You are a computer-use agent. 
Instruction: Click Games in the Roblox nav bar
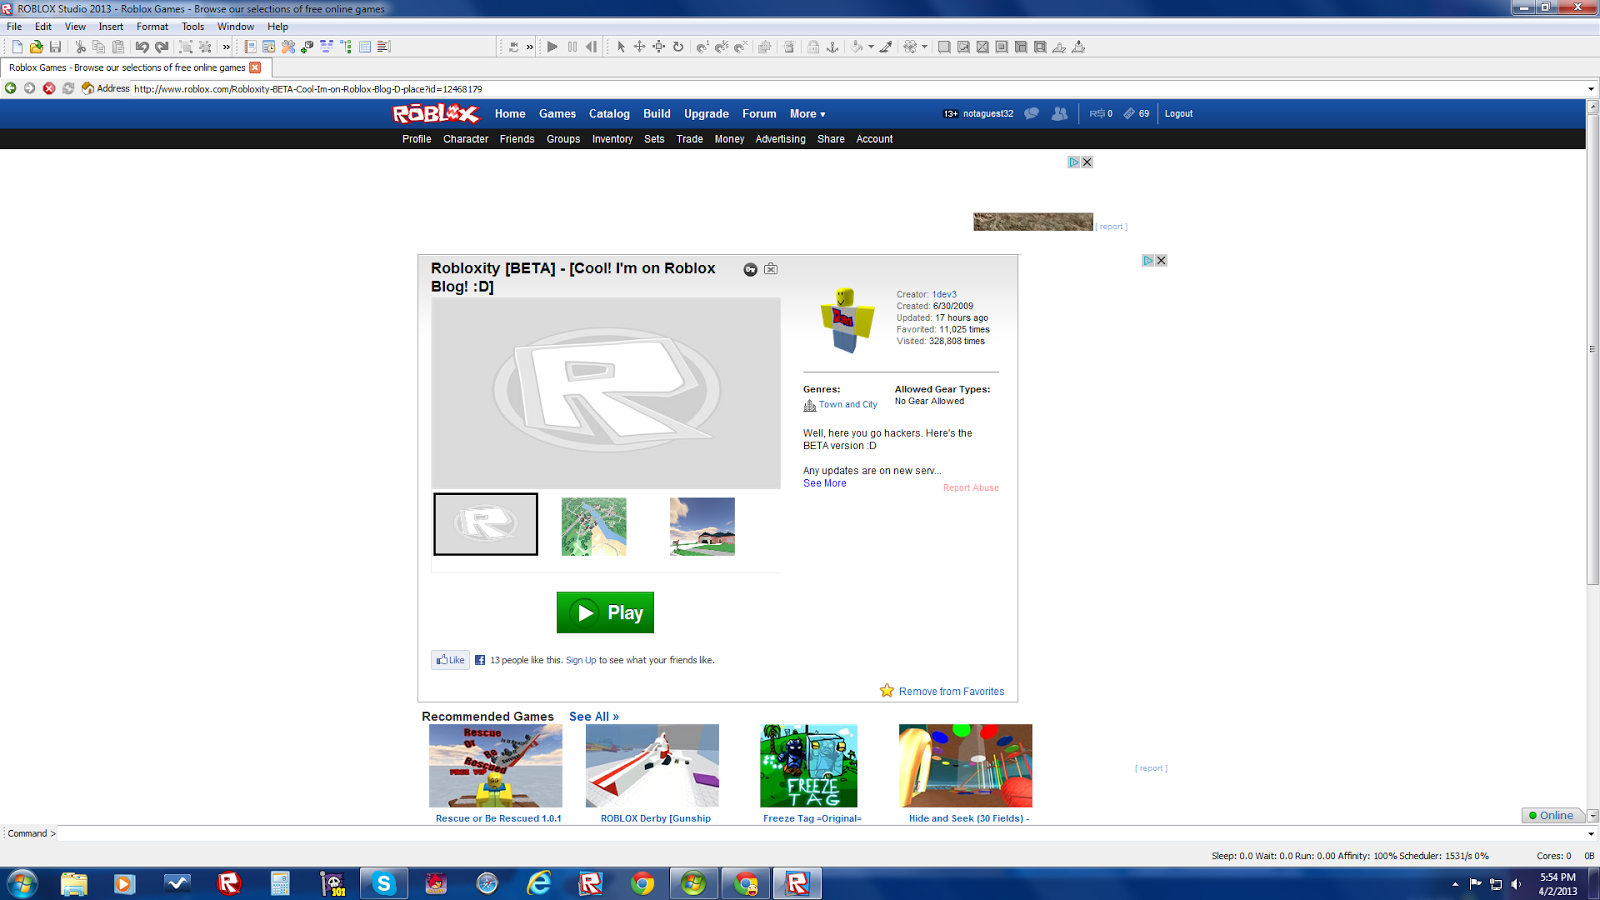[x=557, y=114]
